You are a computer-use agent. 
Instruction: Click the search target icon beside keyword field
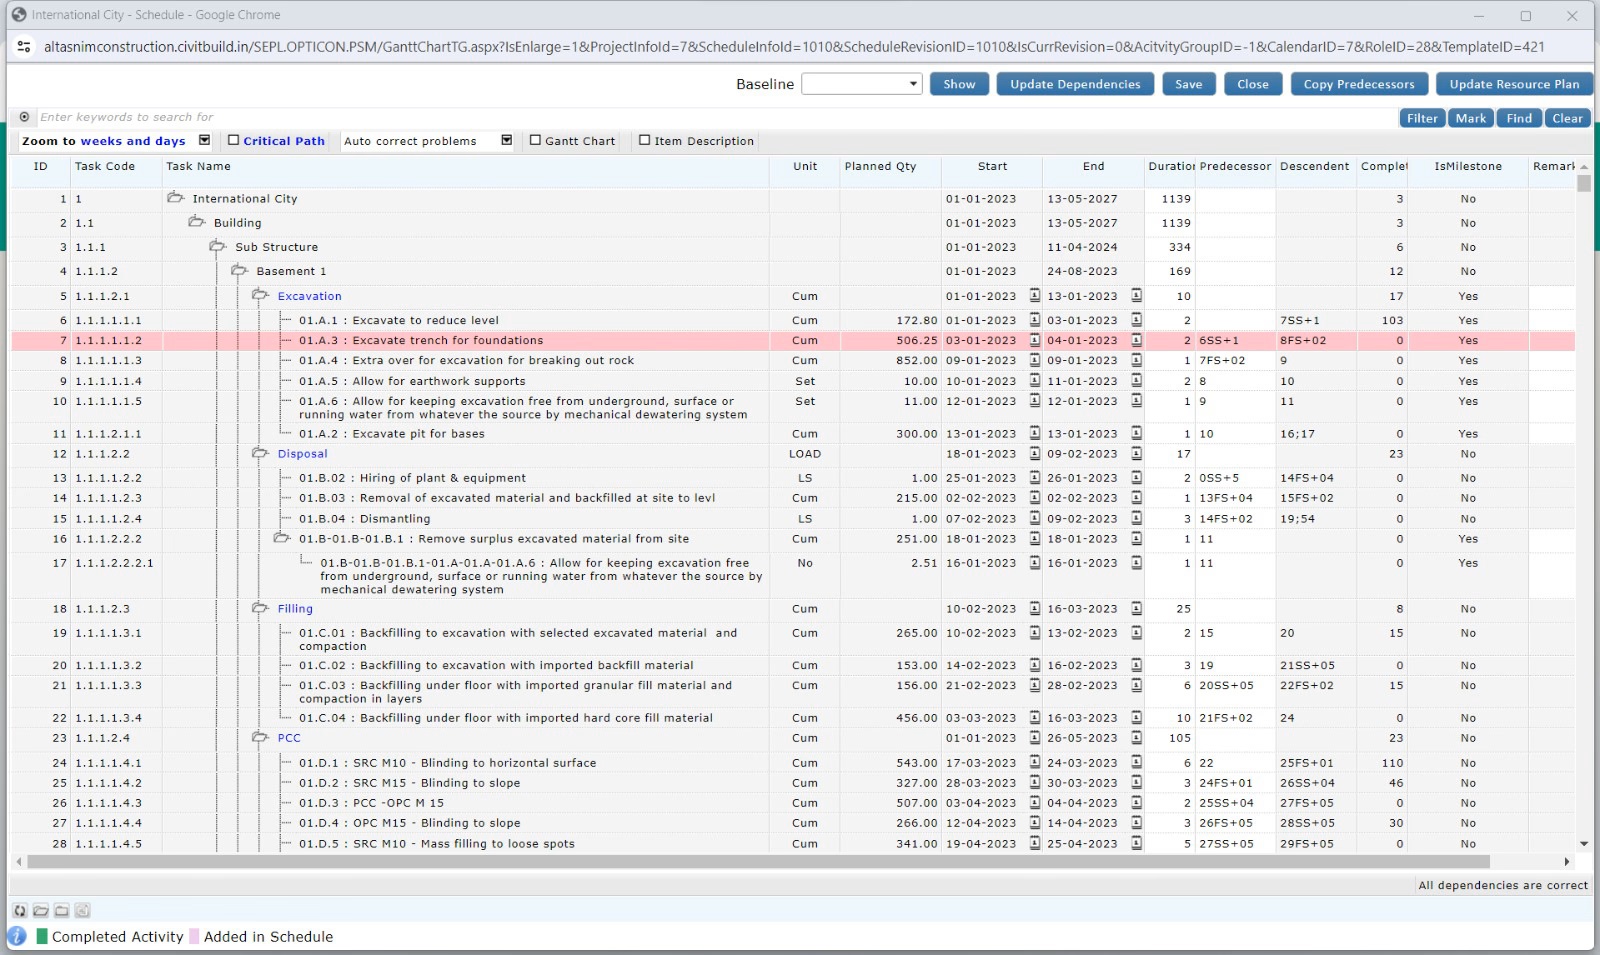25,117
